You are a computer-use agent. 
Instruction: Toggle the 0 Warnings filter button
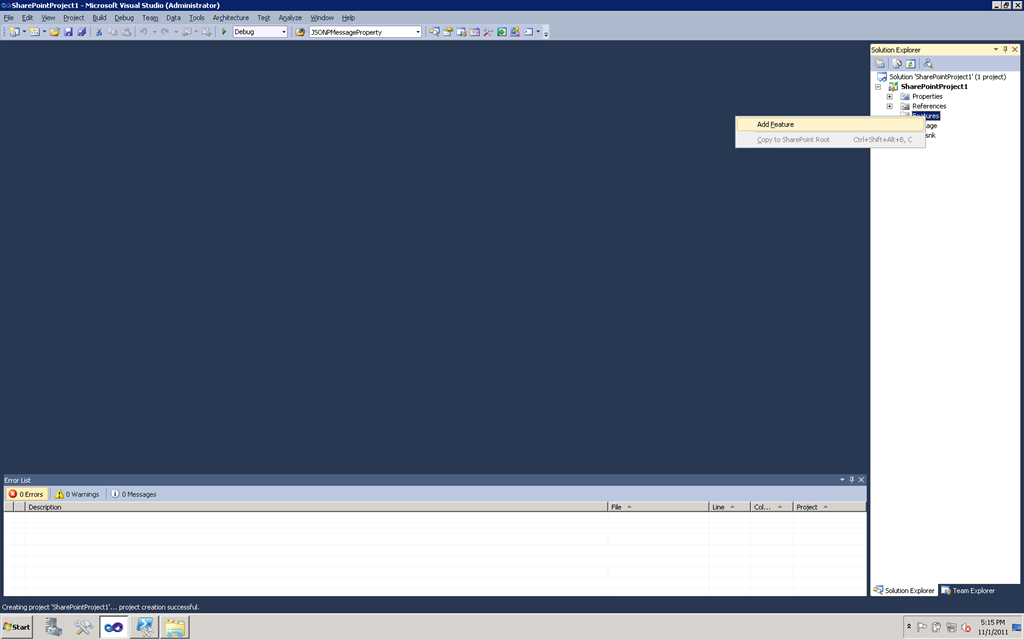(77, 494)
